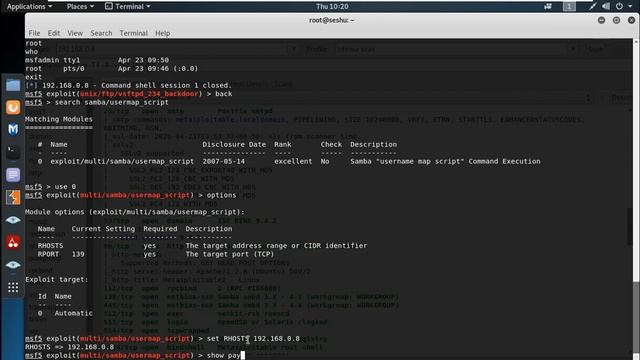Viewport: 640px width, 360px height.
Task: Minimize the terminal window
Action: point(601,20)
